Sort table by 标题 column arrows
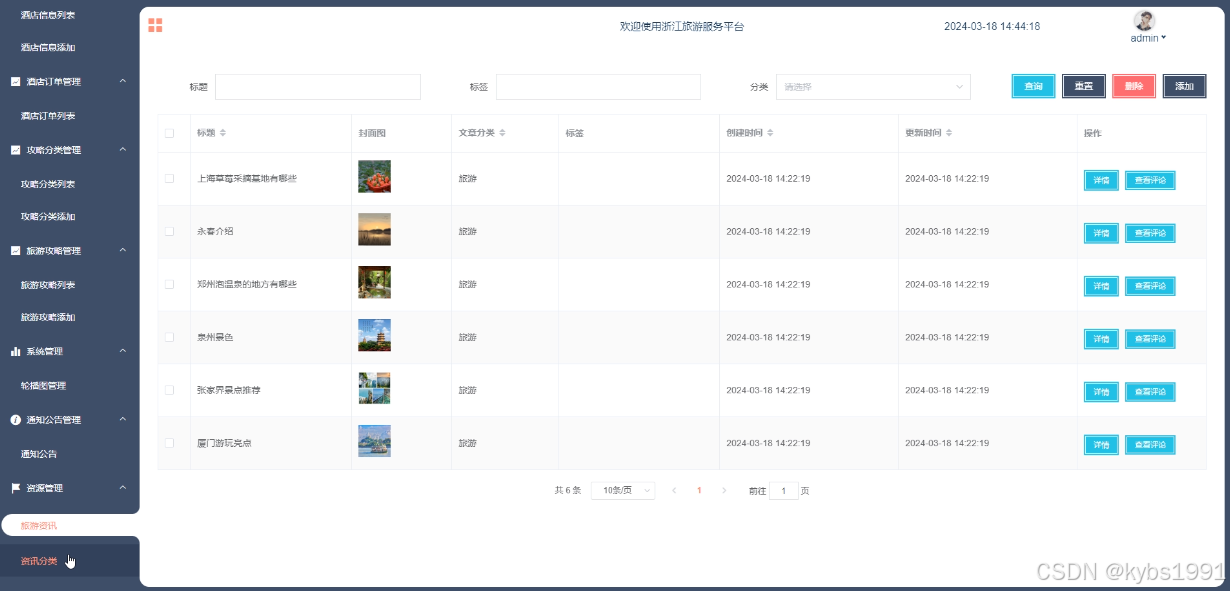The image size is (1230, 591). (x=223, y=133)
